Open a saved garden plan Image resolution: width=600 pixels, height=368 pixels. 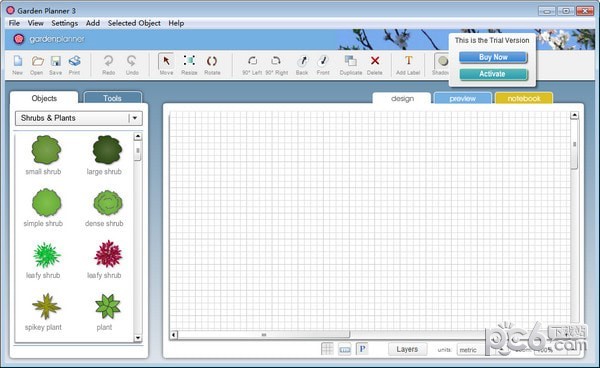coord(37,64)
